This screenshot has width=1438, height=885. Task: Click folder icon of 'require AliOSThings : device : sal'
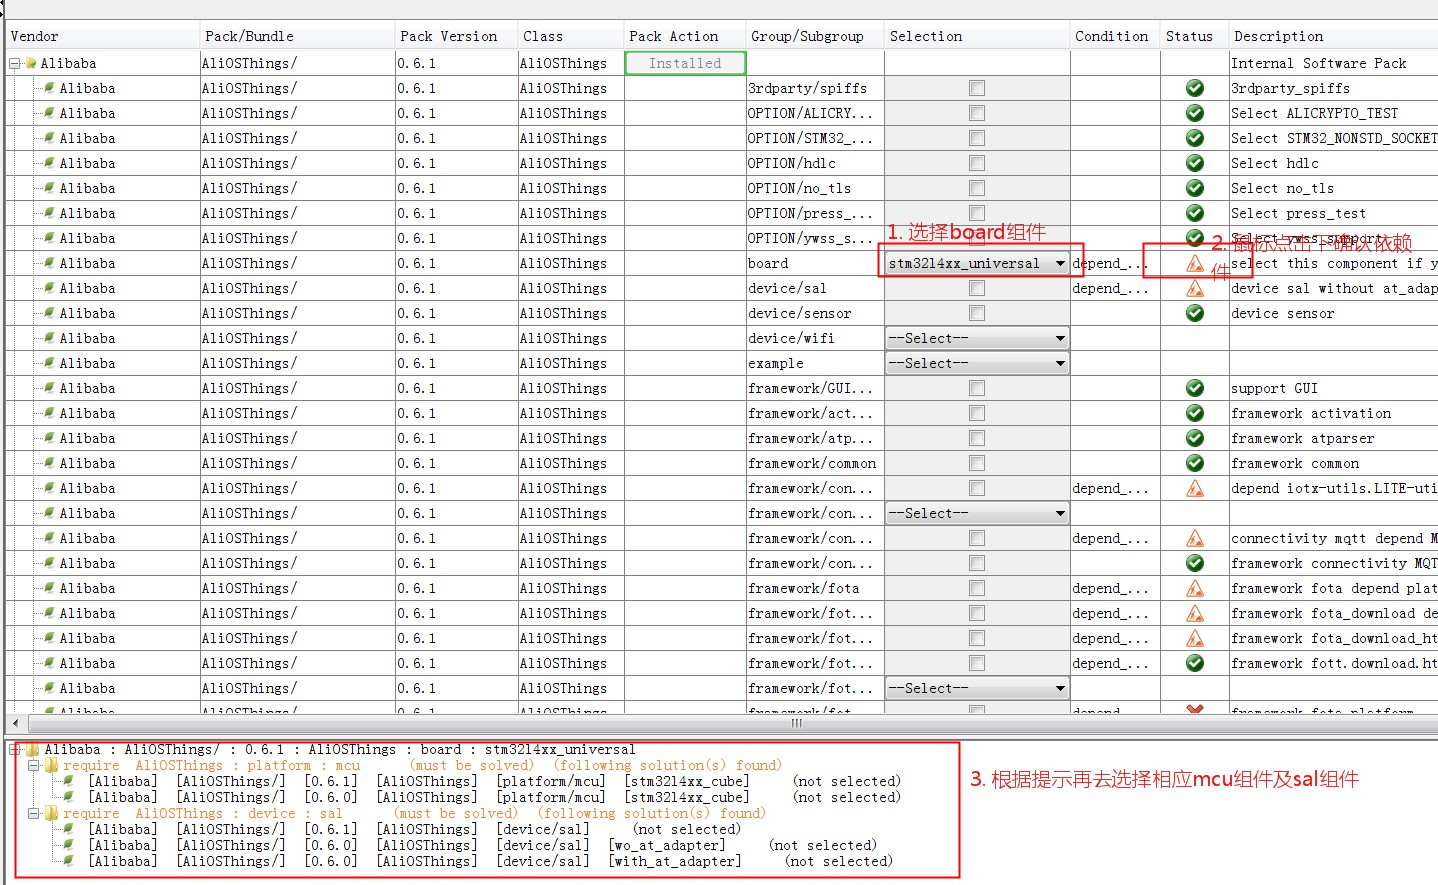pyautogui.click(x=50, y=813)
